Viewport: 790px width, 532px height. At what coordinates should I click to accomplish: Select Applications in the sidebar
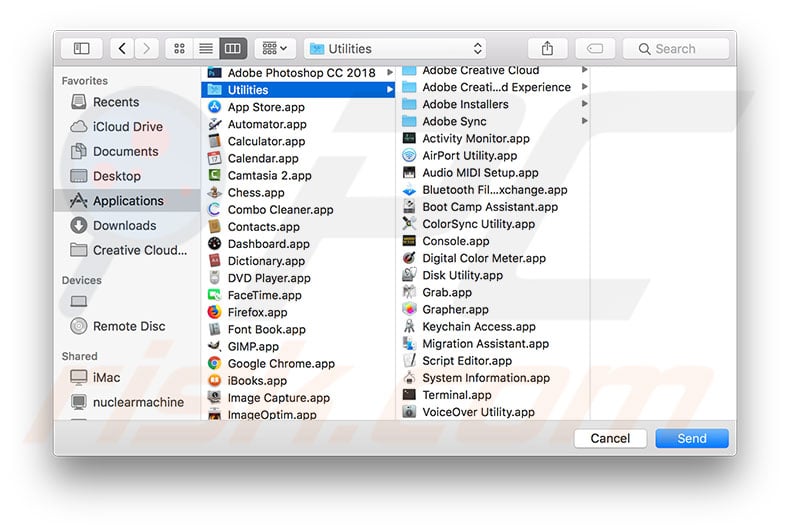pyautogui.click(x=127, y=201)
